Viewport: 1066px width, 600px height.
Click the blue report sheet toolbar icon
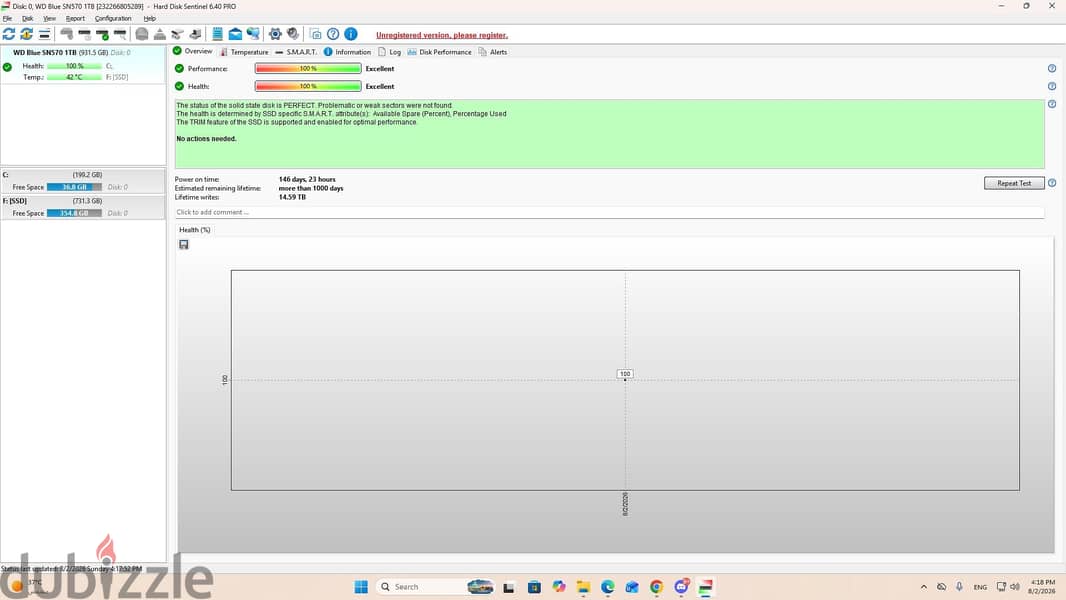point(218,34)
